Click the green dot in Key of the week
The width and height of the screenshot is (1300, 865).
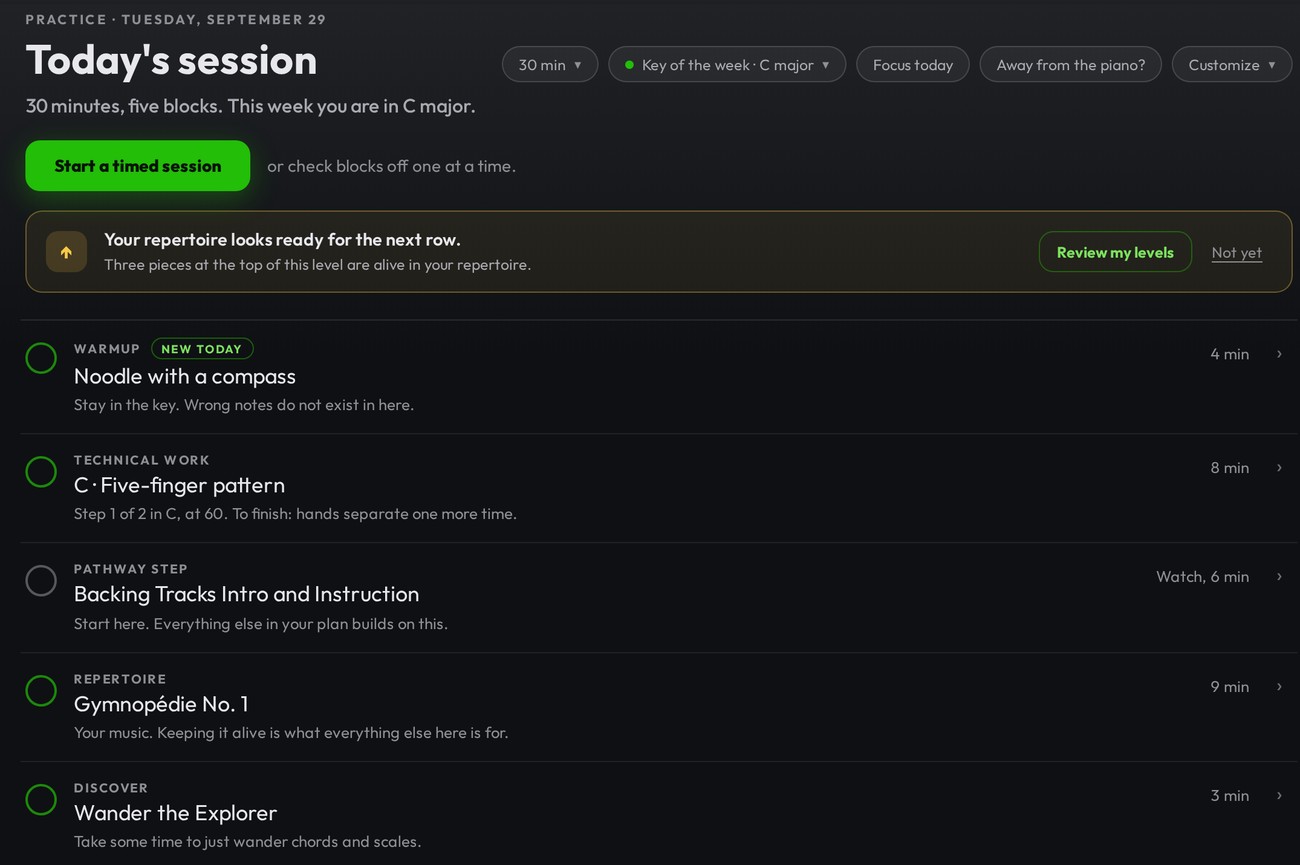(x=629, y=65)
